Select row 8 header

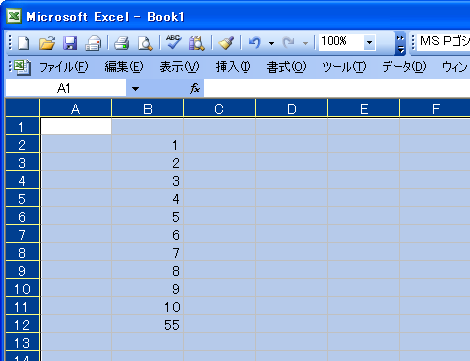22,252
